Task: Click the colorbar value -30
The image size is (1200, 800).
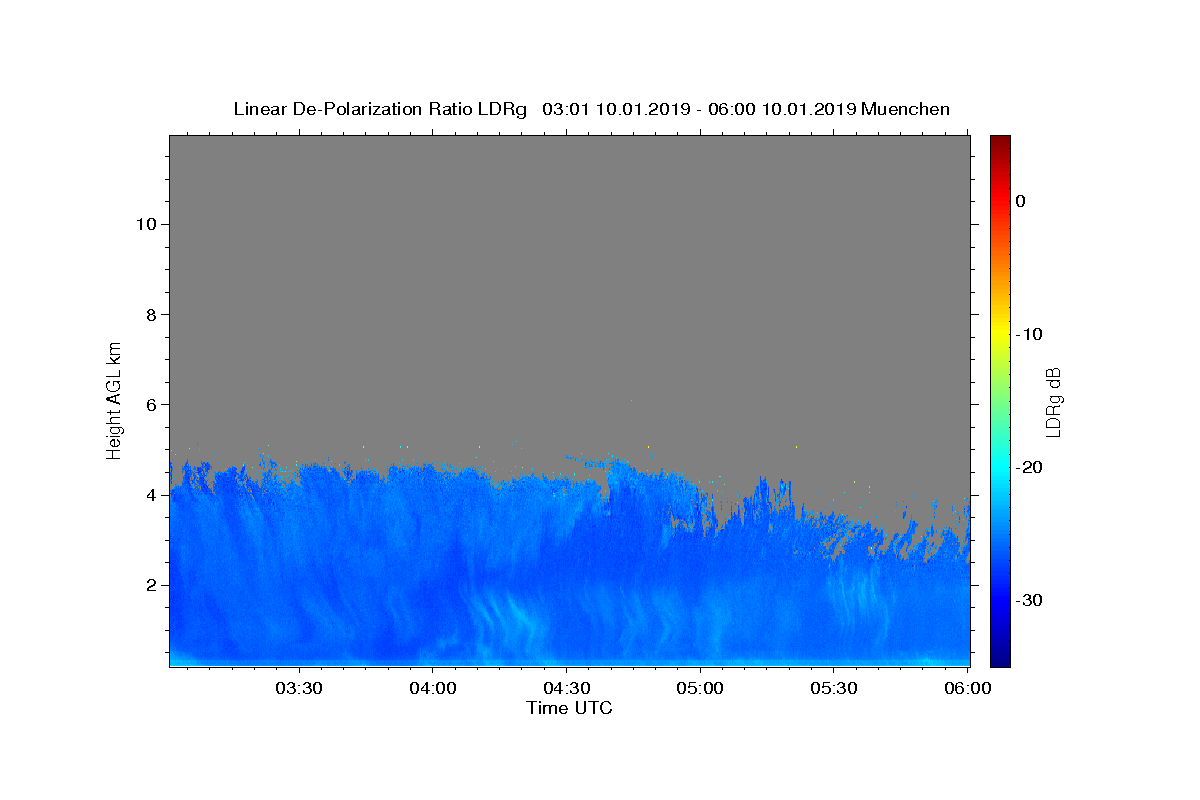Action: [x=1029, y=600]
